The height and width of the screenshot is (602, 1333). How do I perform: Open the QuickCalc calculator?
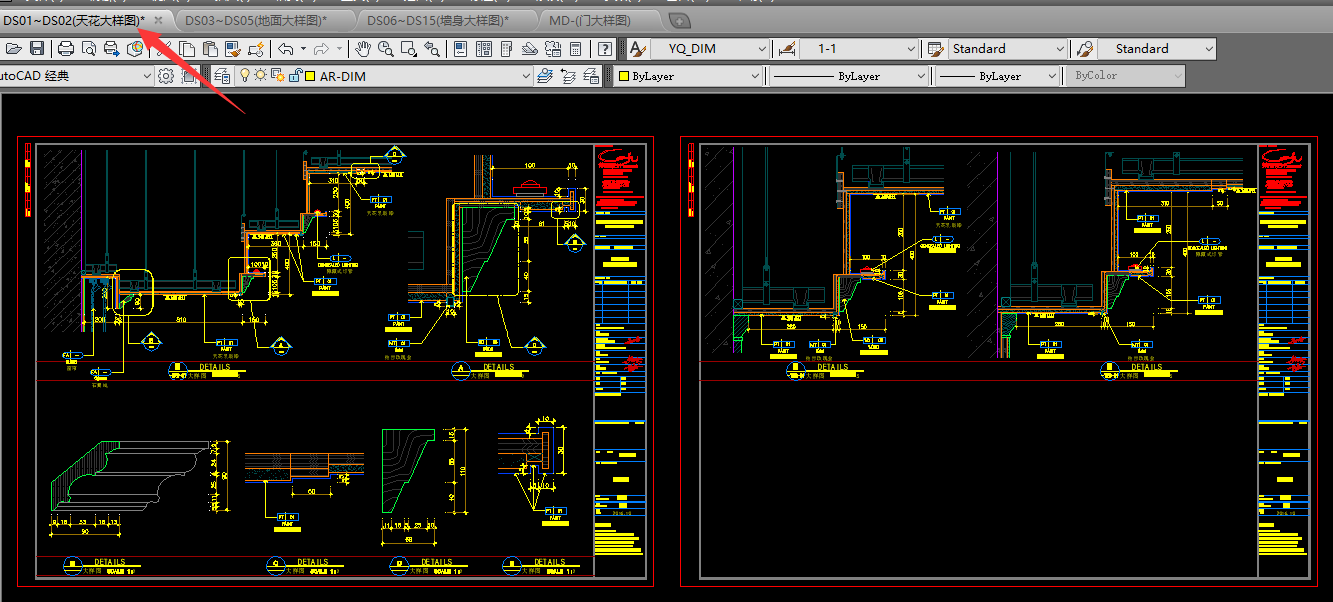pos(576,49)
